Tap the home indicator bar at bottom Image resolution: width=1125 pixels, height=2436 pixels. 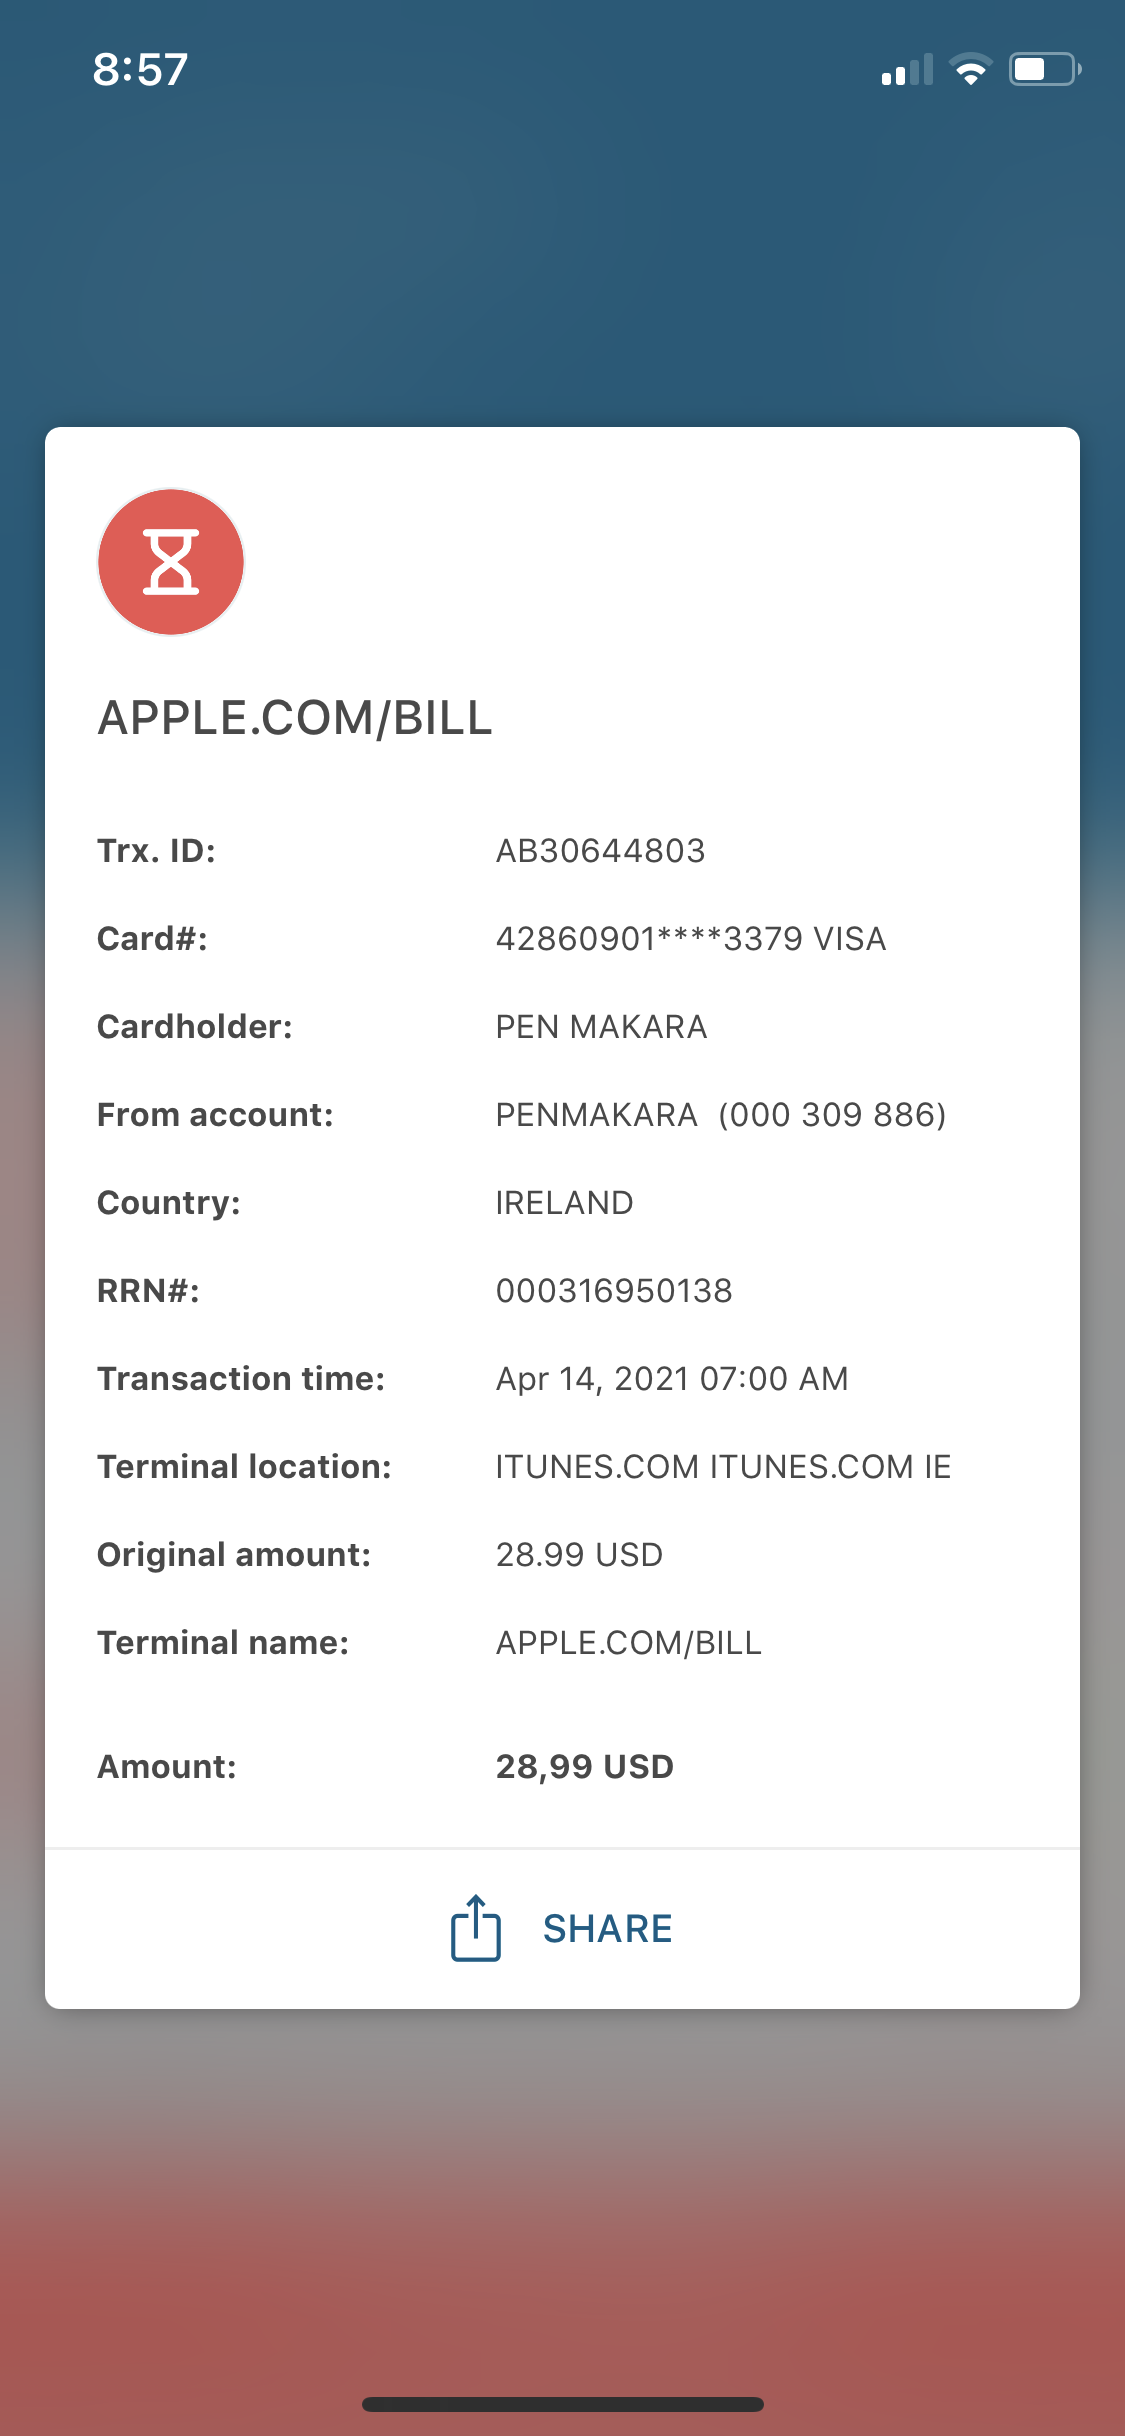click(x=563, y=2404)
